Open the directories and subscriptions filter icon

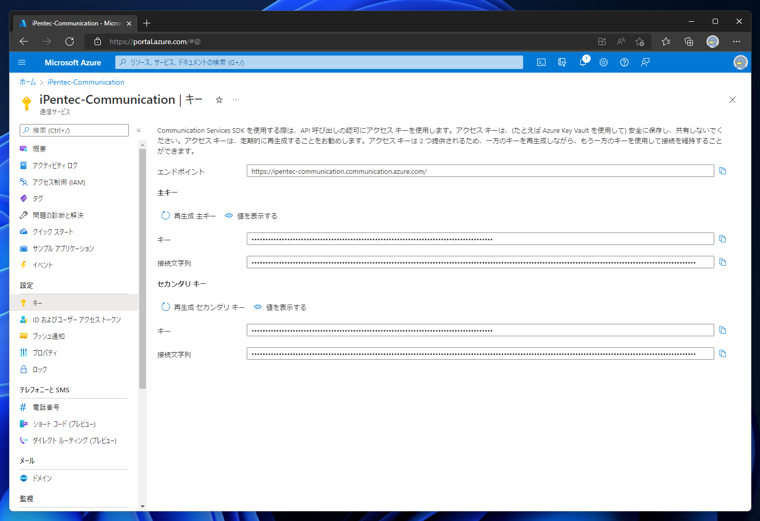coord(562,63)
